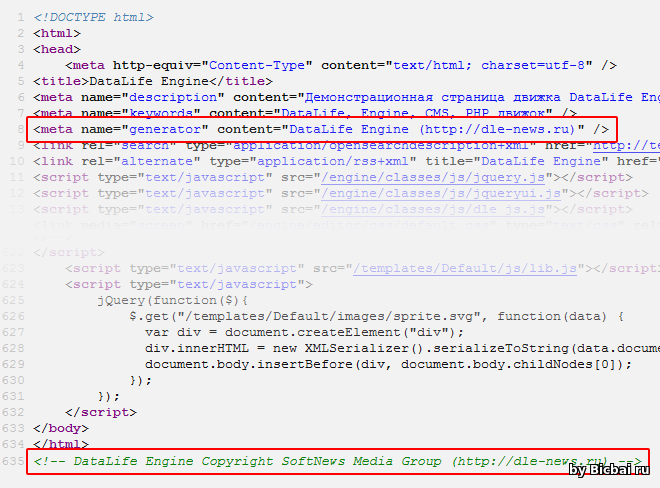660x488 pixels.
Task: Open the /templates/Default/js/lib.js link
Action: 465,268
